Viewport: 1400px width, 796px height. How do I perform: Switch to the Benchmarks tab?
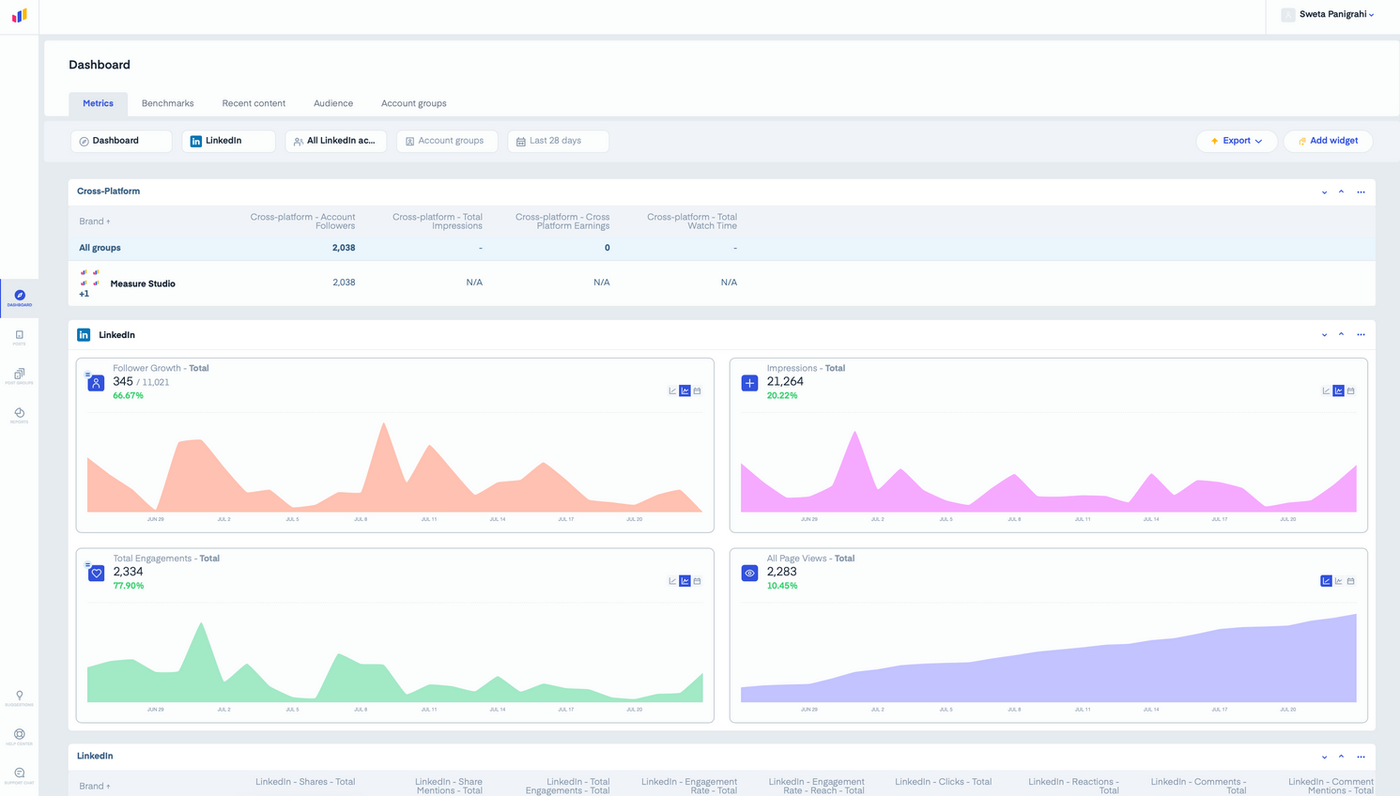(168, 103)
